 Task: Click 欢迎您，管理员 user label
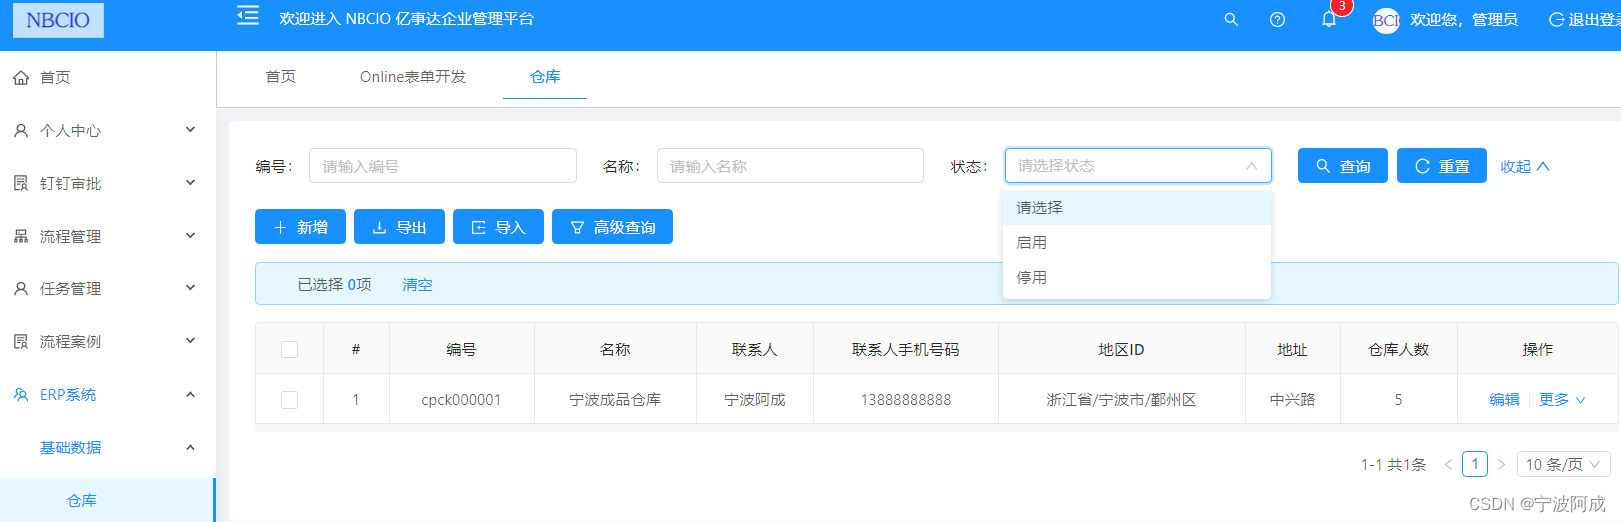[1464, 20]
